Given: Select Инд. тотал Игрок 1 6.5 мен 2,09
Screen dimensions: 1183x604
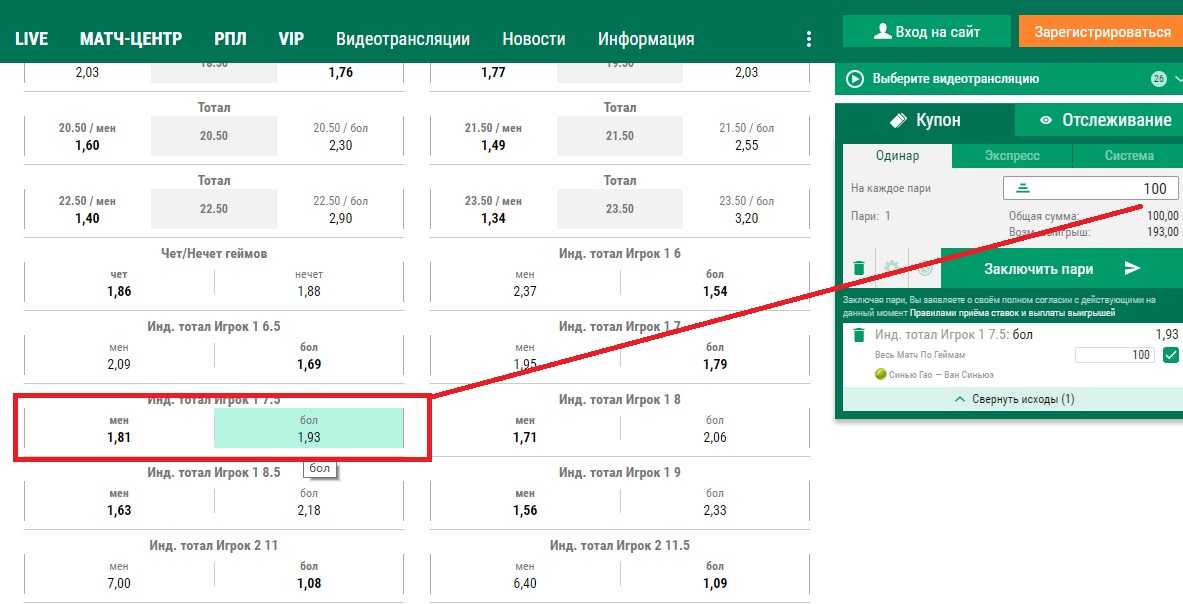Looking at the screenshot, I should tap(119, 356).
